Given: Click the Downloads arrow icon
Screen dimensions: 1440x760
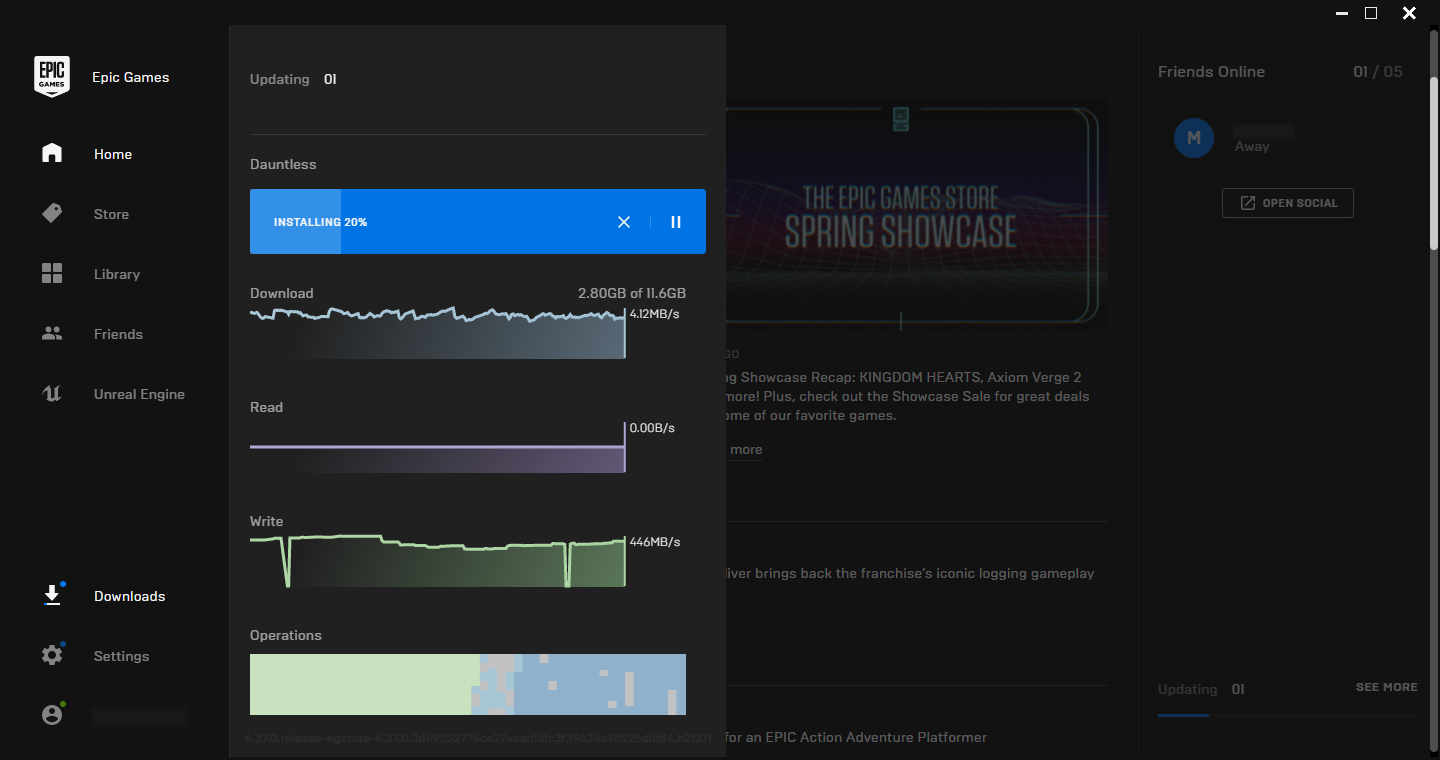Looking at the screenshot, I should pos(52,595).
